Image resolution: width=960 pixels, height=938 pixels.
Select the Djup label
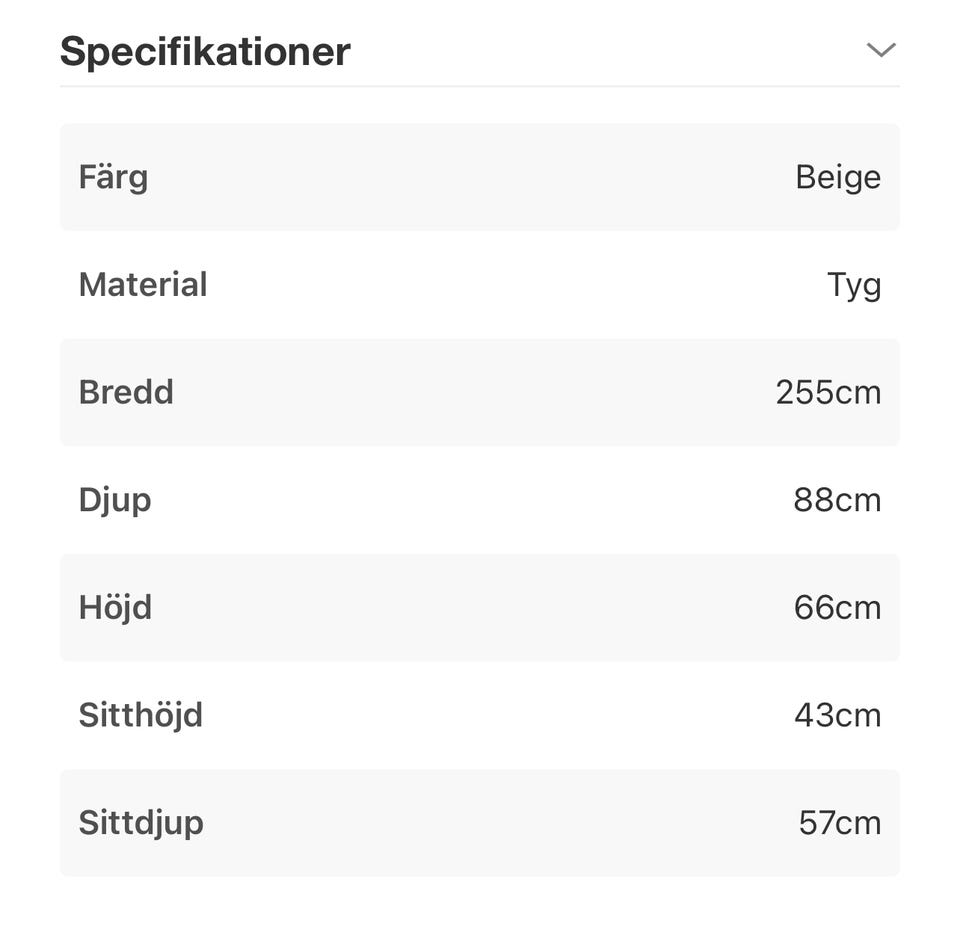coord(115,500)
